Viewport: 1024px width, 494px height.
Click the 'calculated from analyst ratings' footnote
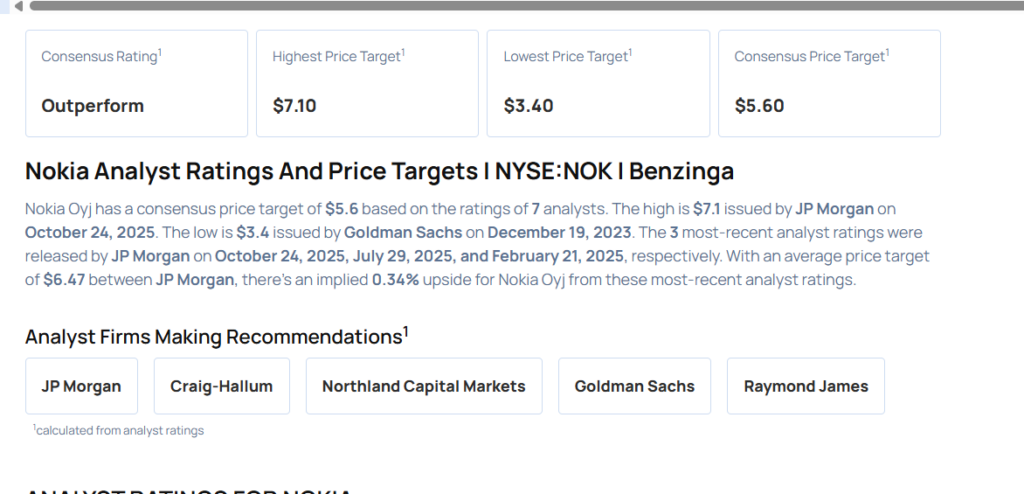tap(118, 430)
